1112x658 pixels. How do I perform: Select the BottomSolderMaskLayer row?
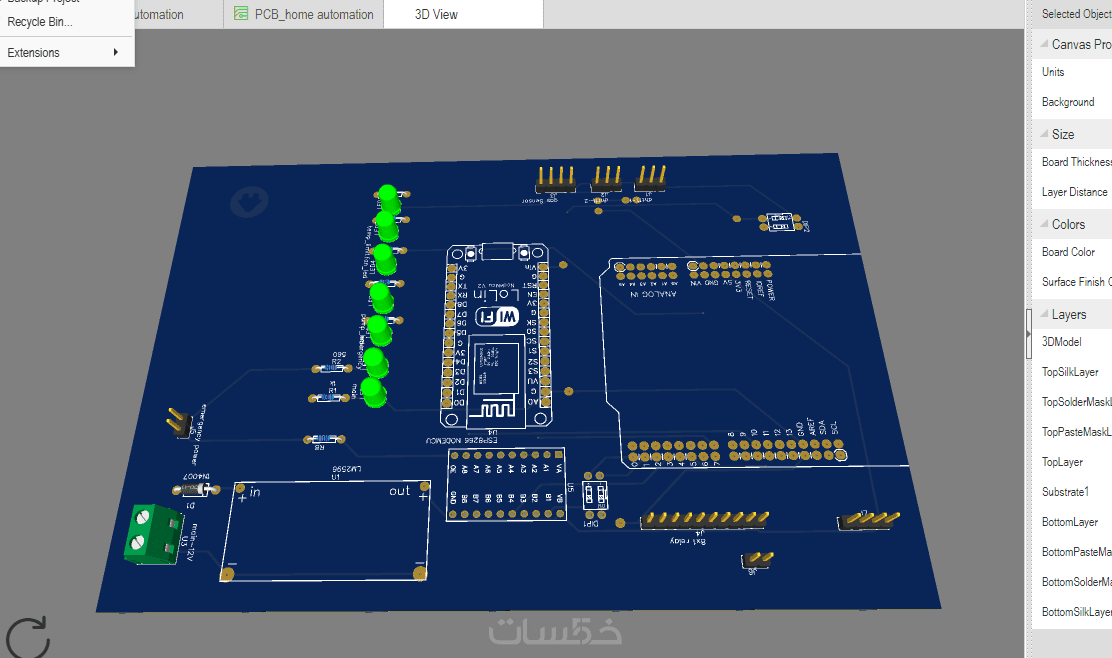point(1072,582)
